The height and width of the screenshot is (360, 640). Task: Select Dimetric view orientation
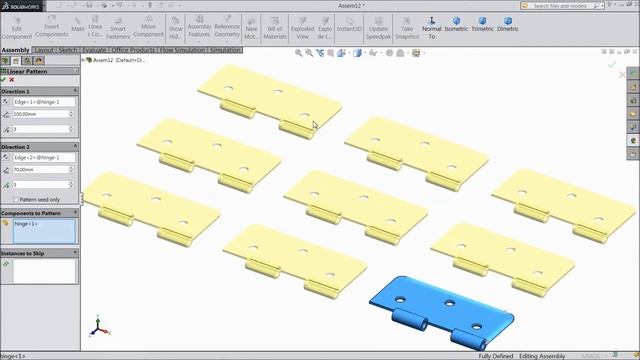point(508,24)
